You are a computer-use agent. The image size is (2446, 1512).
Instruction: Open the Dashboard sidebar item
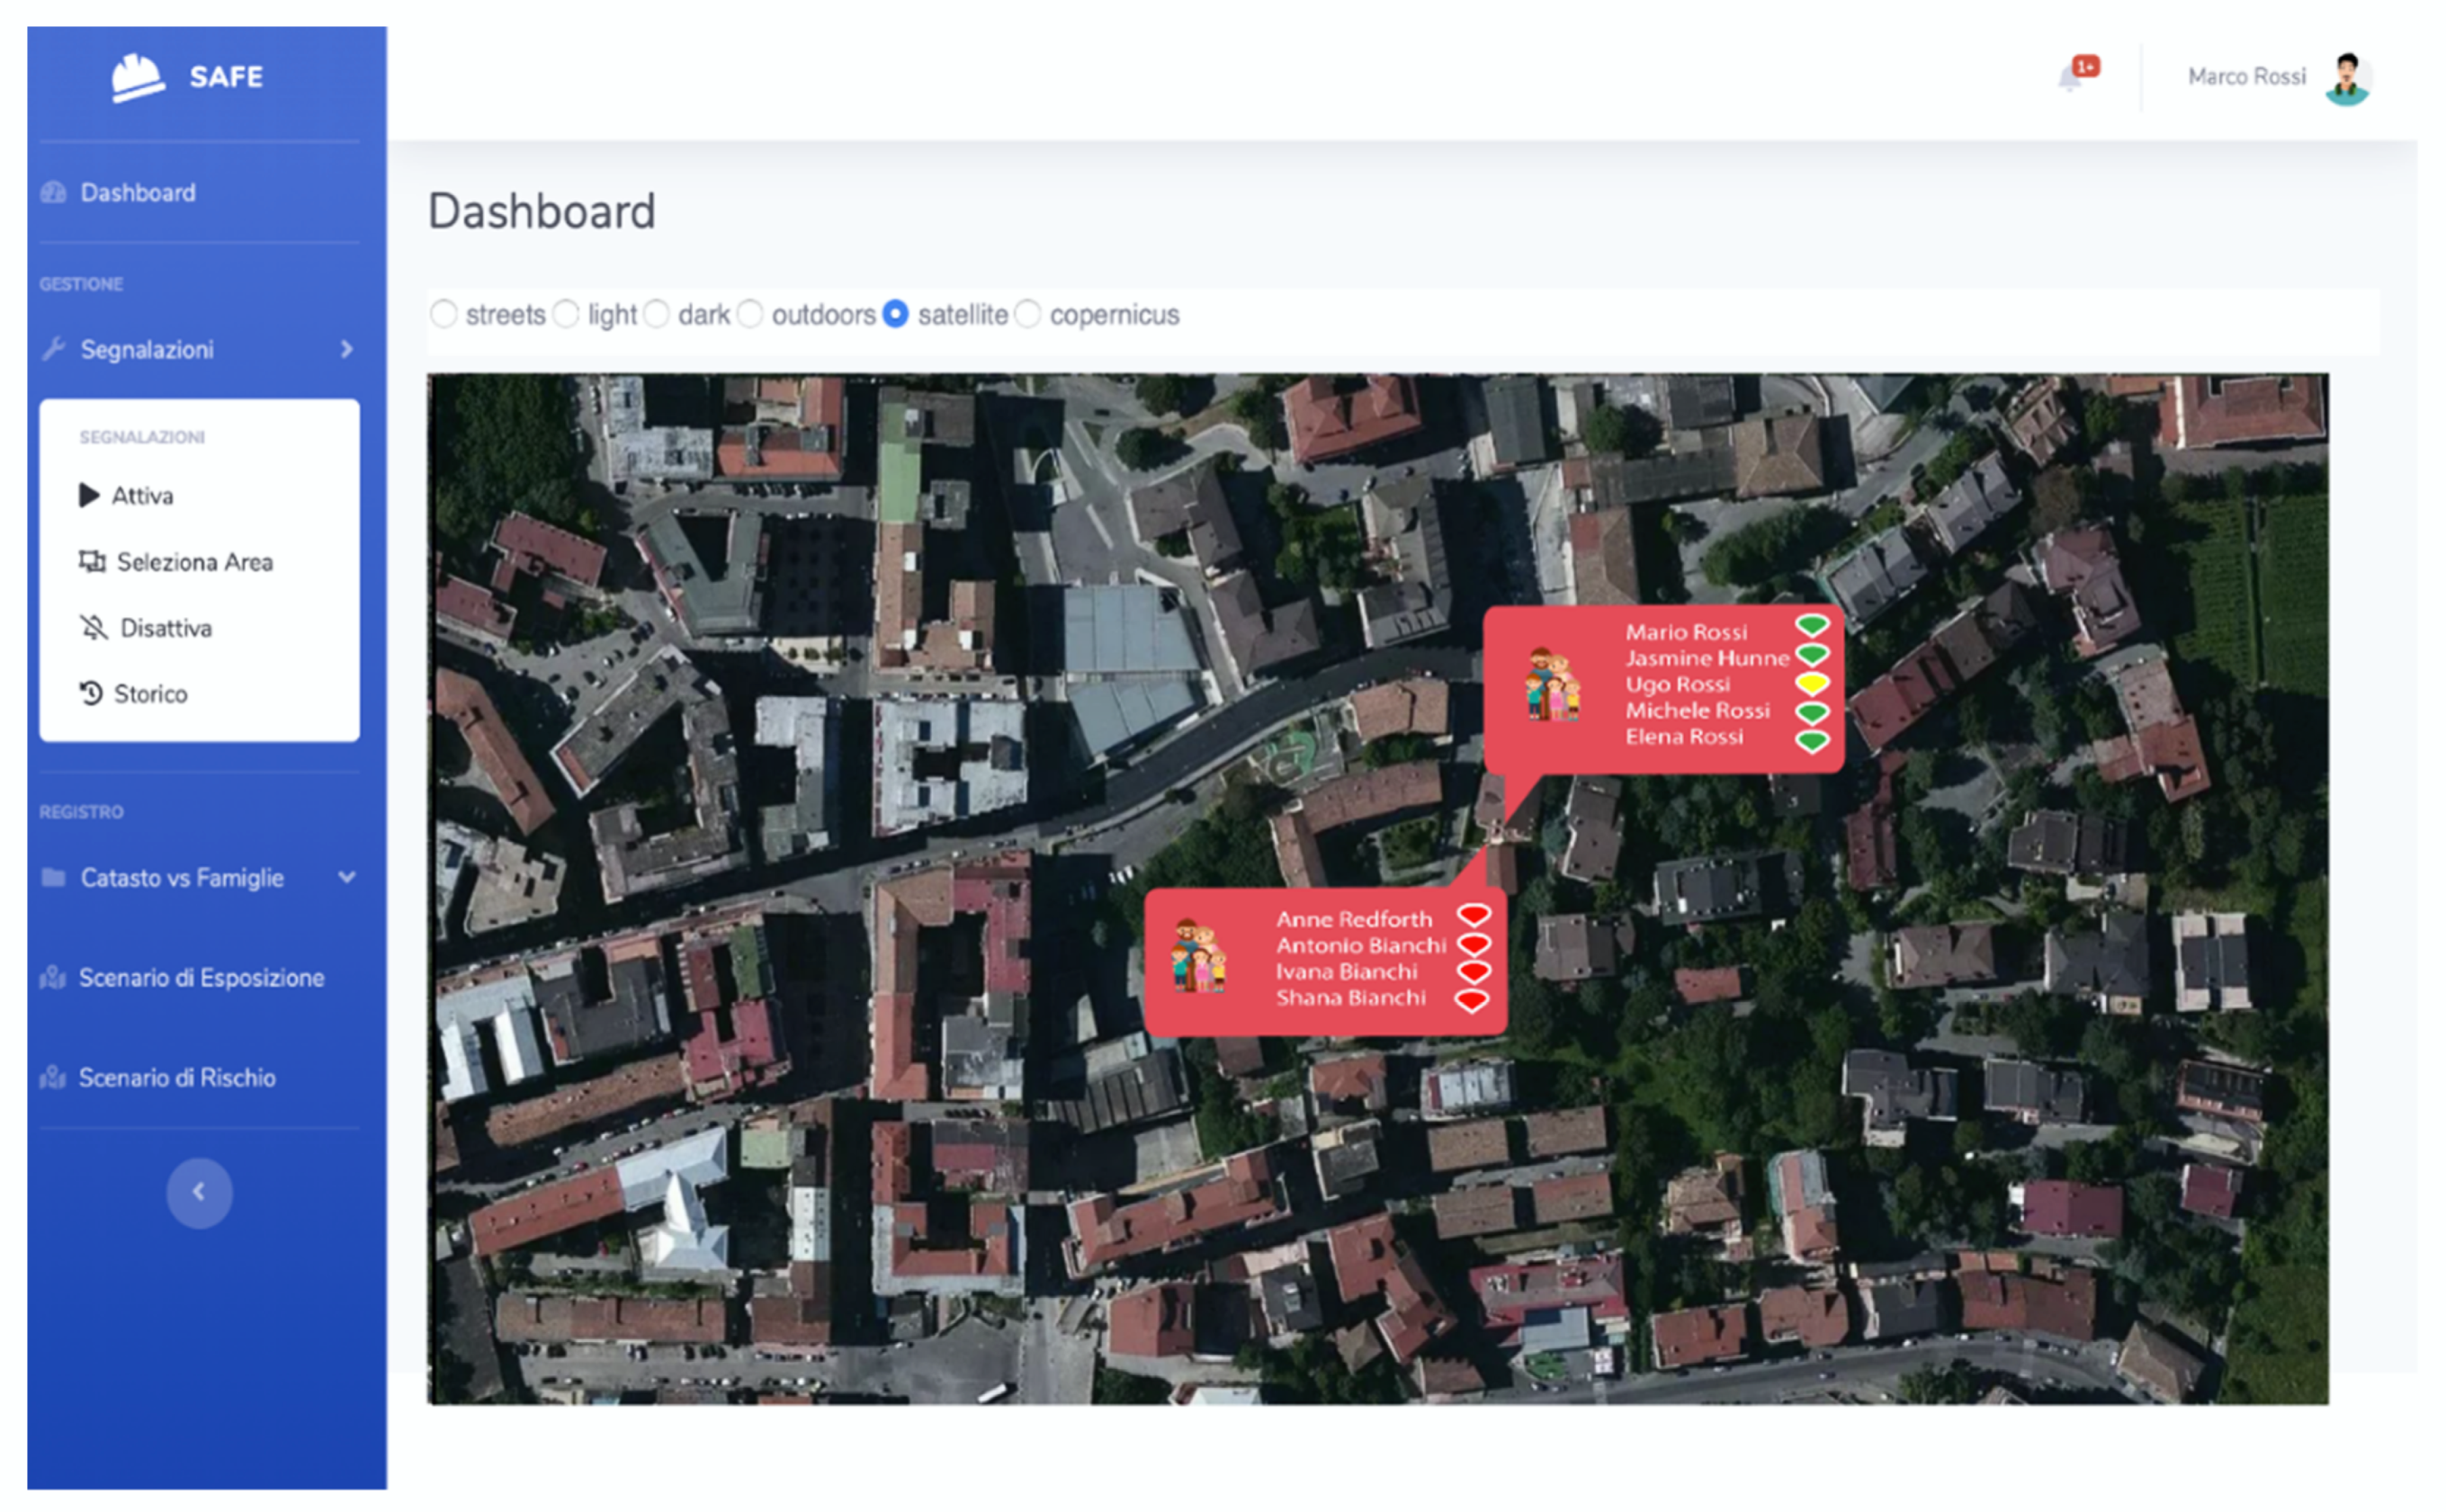(138, 192)
